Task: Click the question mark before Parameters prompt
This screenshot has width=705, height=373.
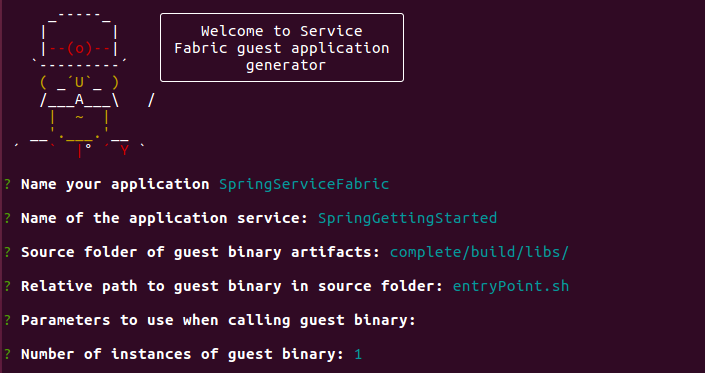Action: [x=8, y=320]
